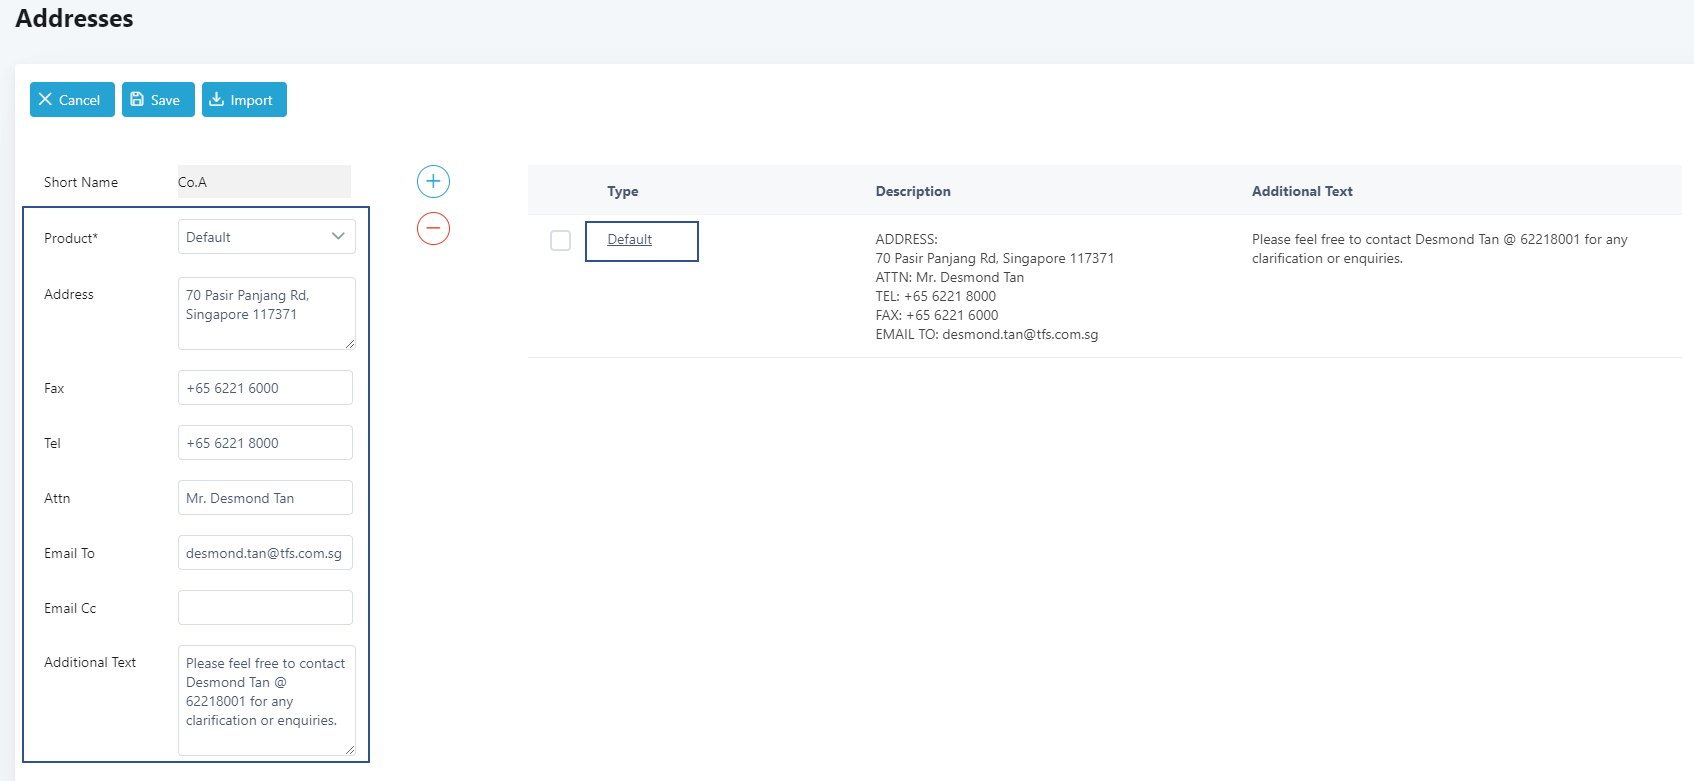This screenshot has width=1694, height=781.
Task: Click the empty Email Cc field
Action: 265,608
